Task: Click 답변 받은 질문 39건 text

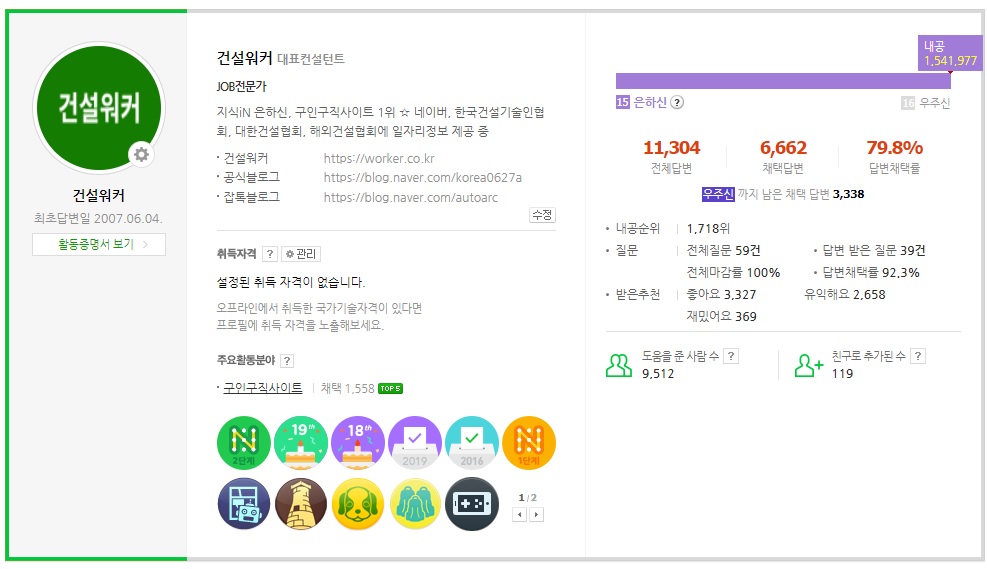Action: coord(874,251)
